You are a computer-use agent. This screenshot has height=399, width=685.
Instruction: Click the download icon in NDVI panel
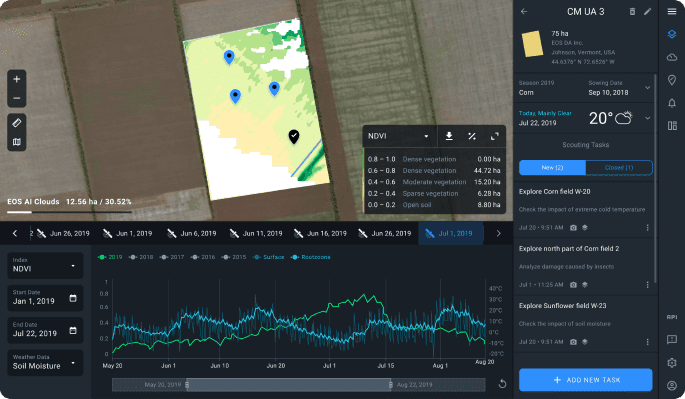(x=449, y=136)
